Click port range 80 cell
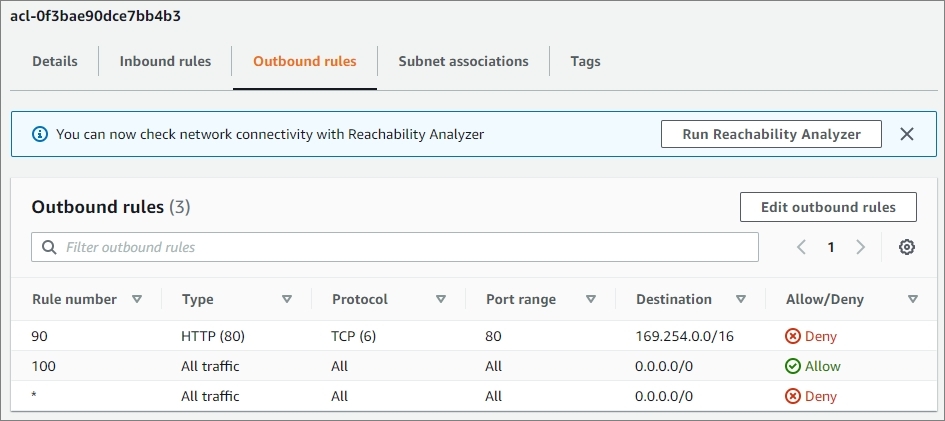 pyautogui.click(x=493, y=336)
